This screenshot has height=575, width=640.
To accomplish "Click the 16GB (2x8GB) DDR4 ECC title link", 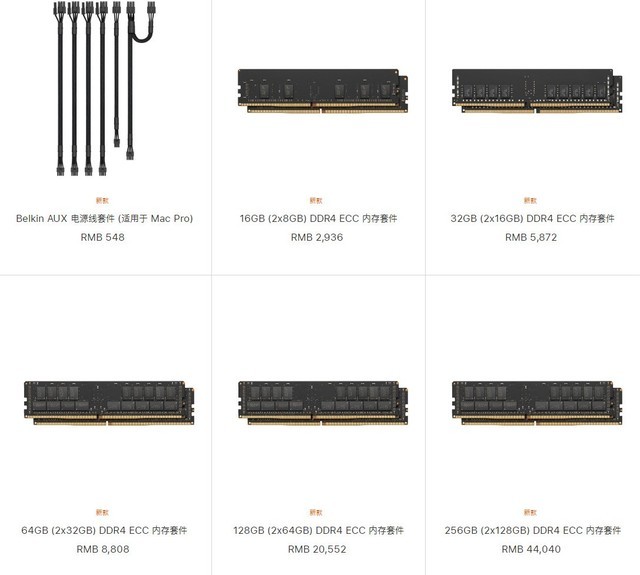I will tap(318, 218).
